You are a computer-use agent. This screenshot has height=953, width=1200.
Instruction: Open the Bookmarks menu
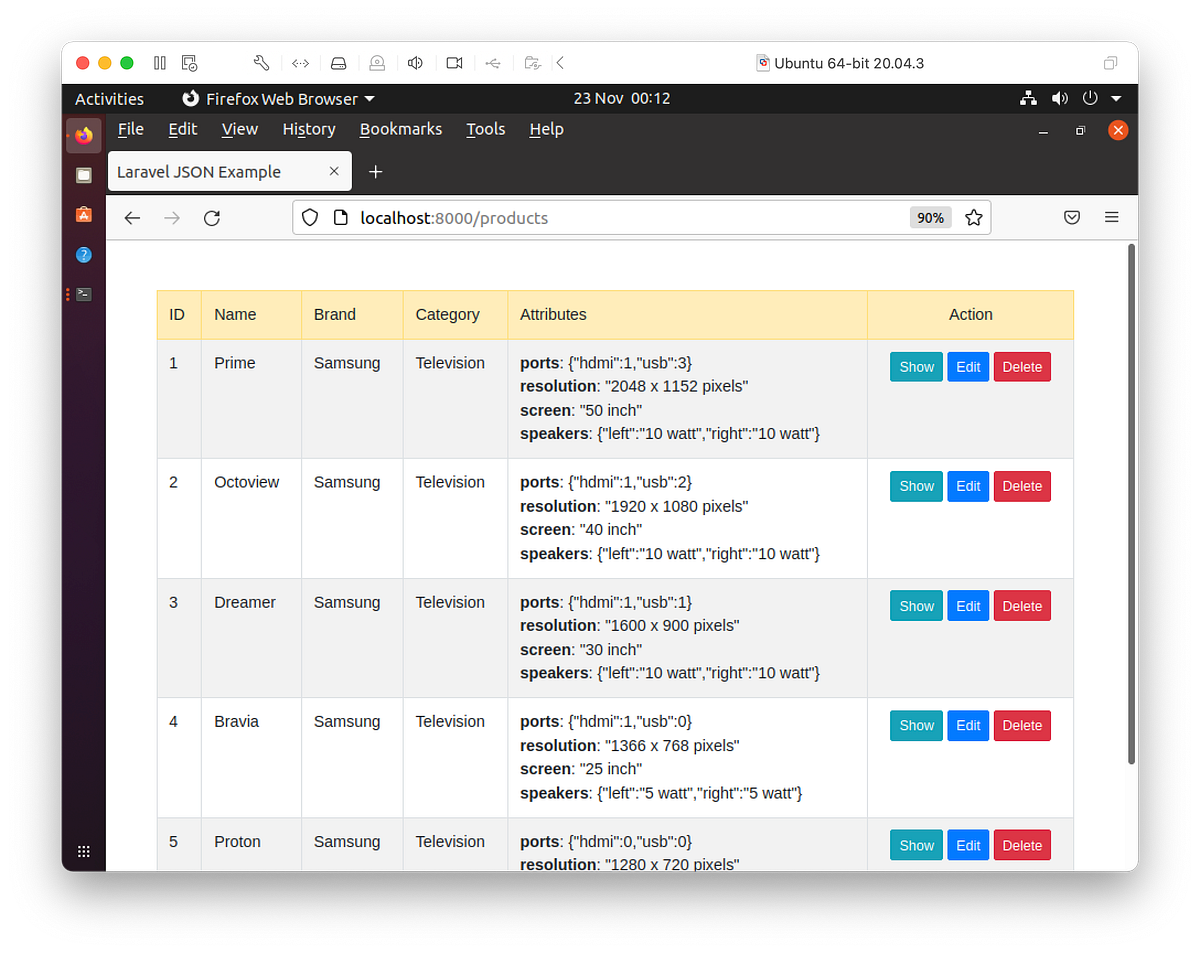[400, 128]
